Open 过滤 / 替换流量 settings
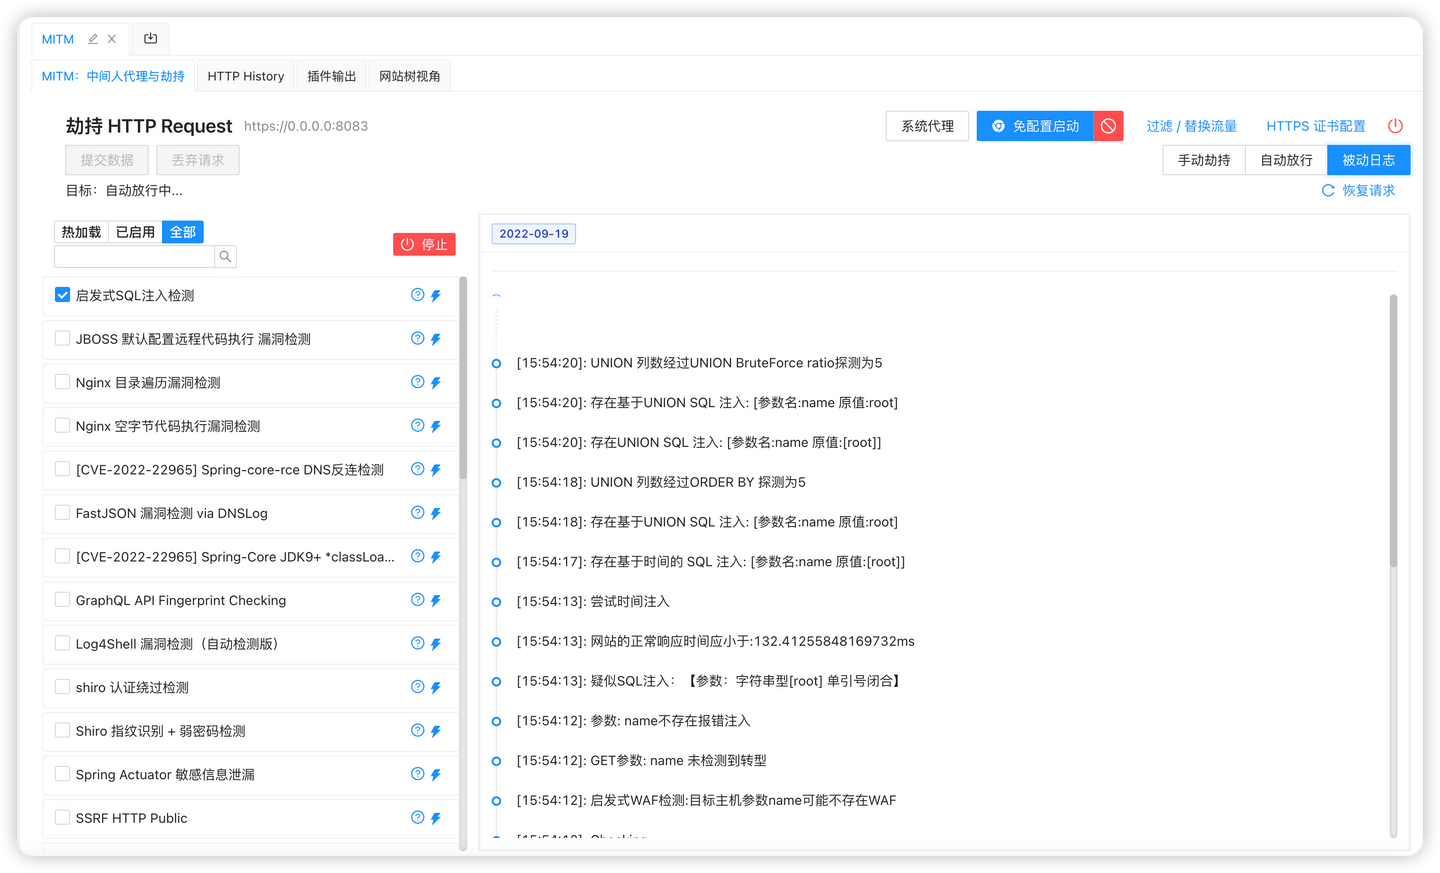The width and height of the screenshot is (1440, 873). click(1191, 126)
